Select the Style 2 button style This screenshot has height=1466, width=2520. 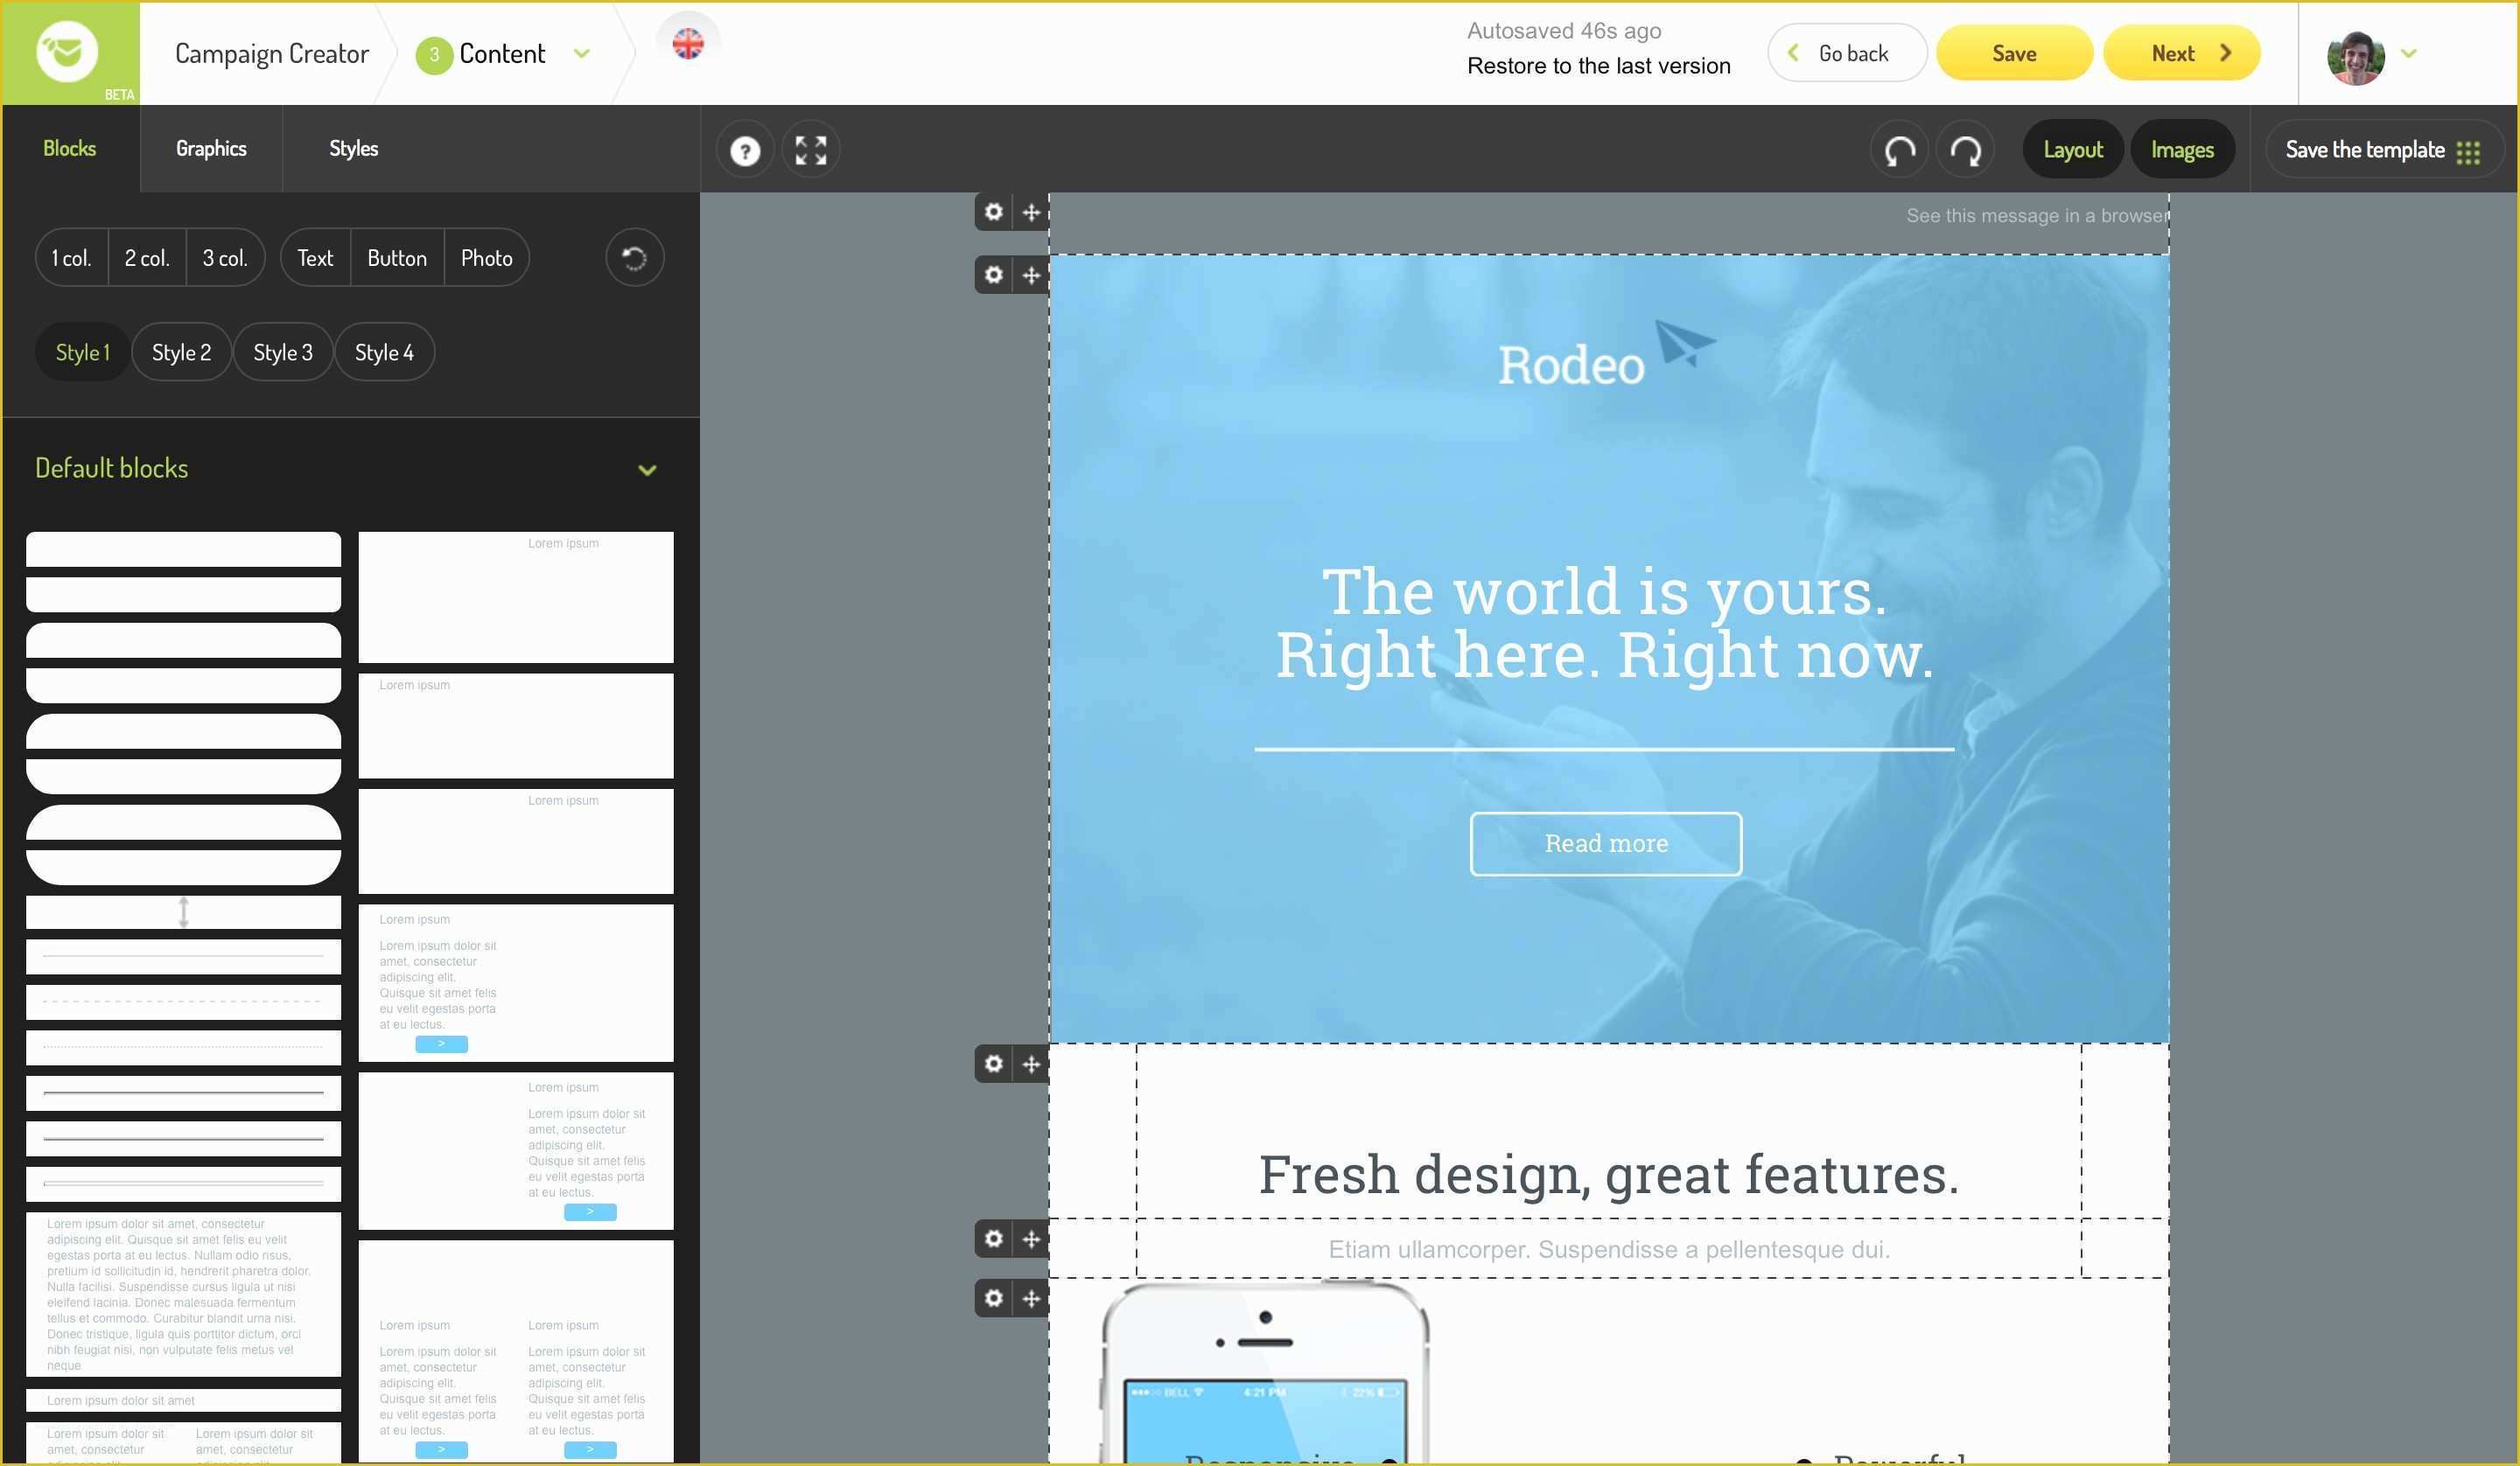[179, 351]
